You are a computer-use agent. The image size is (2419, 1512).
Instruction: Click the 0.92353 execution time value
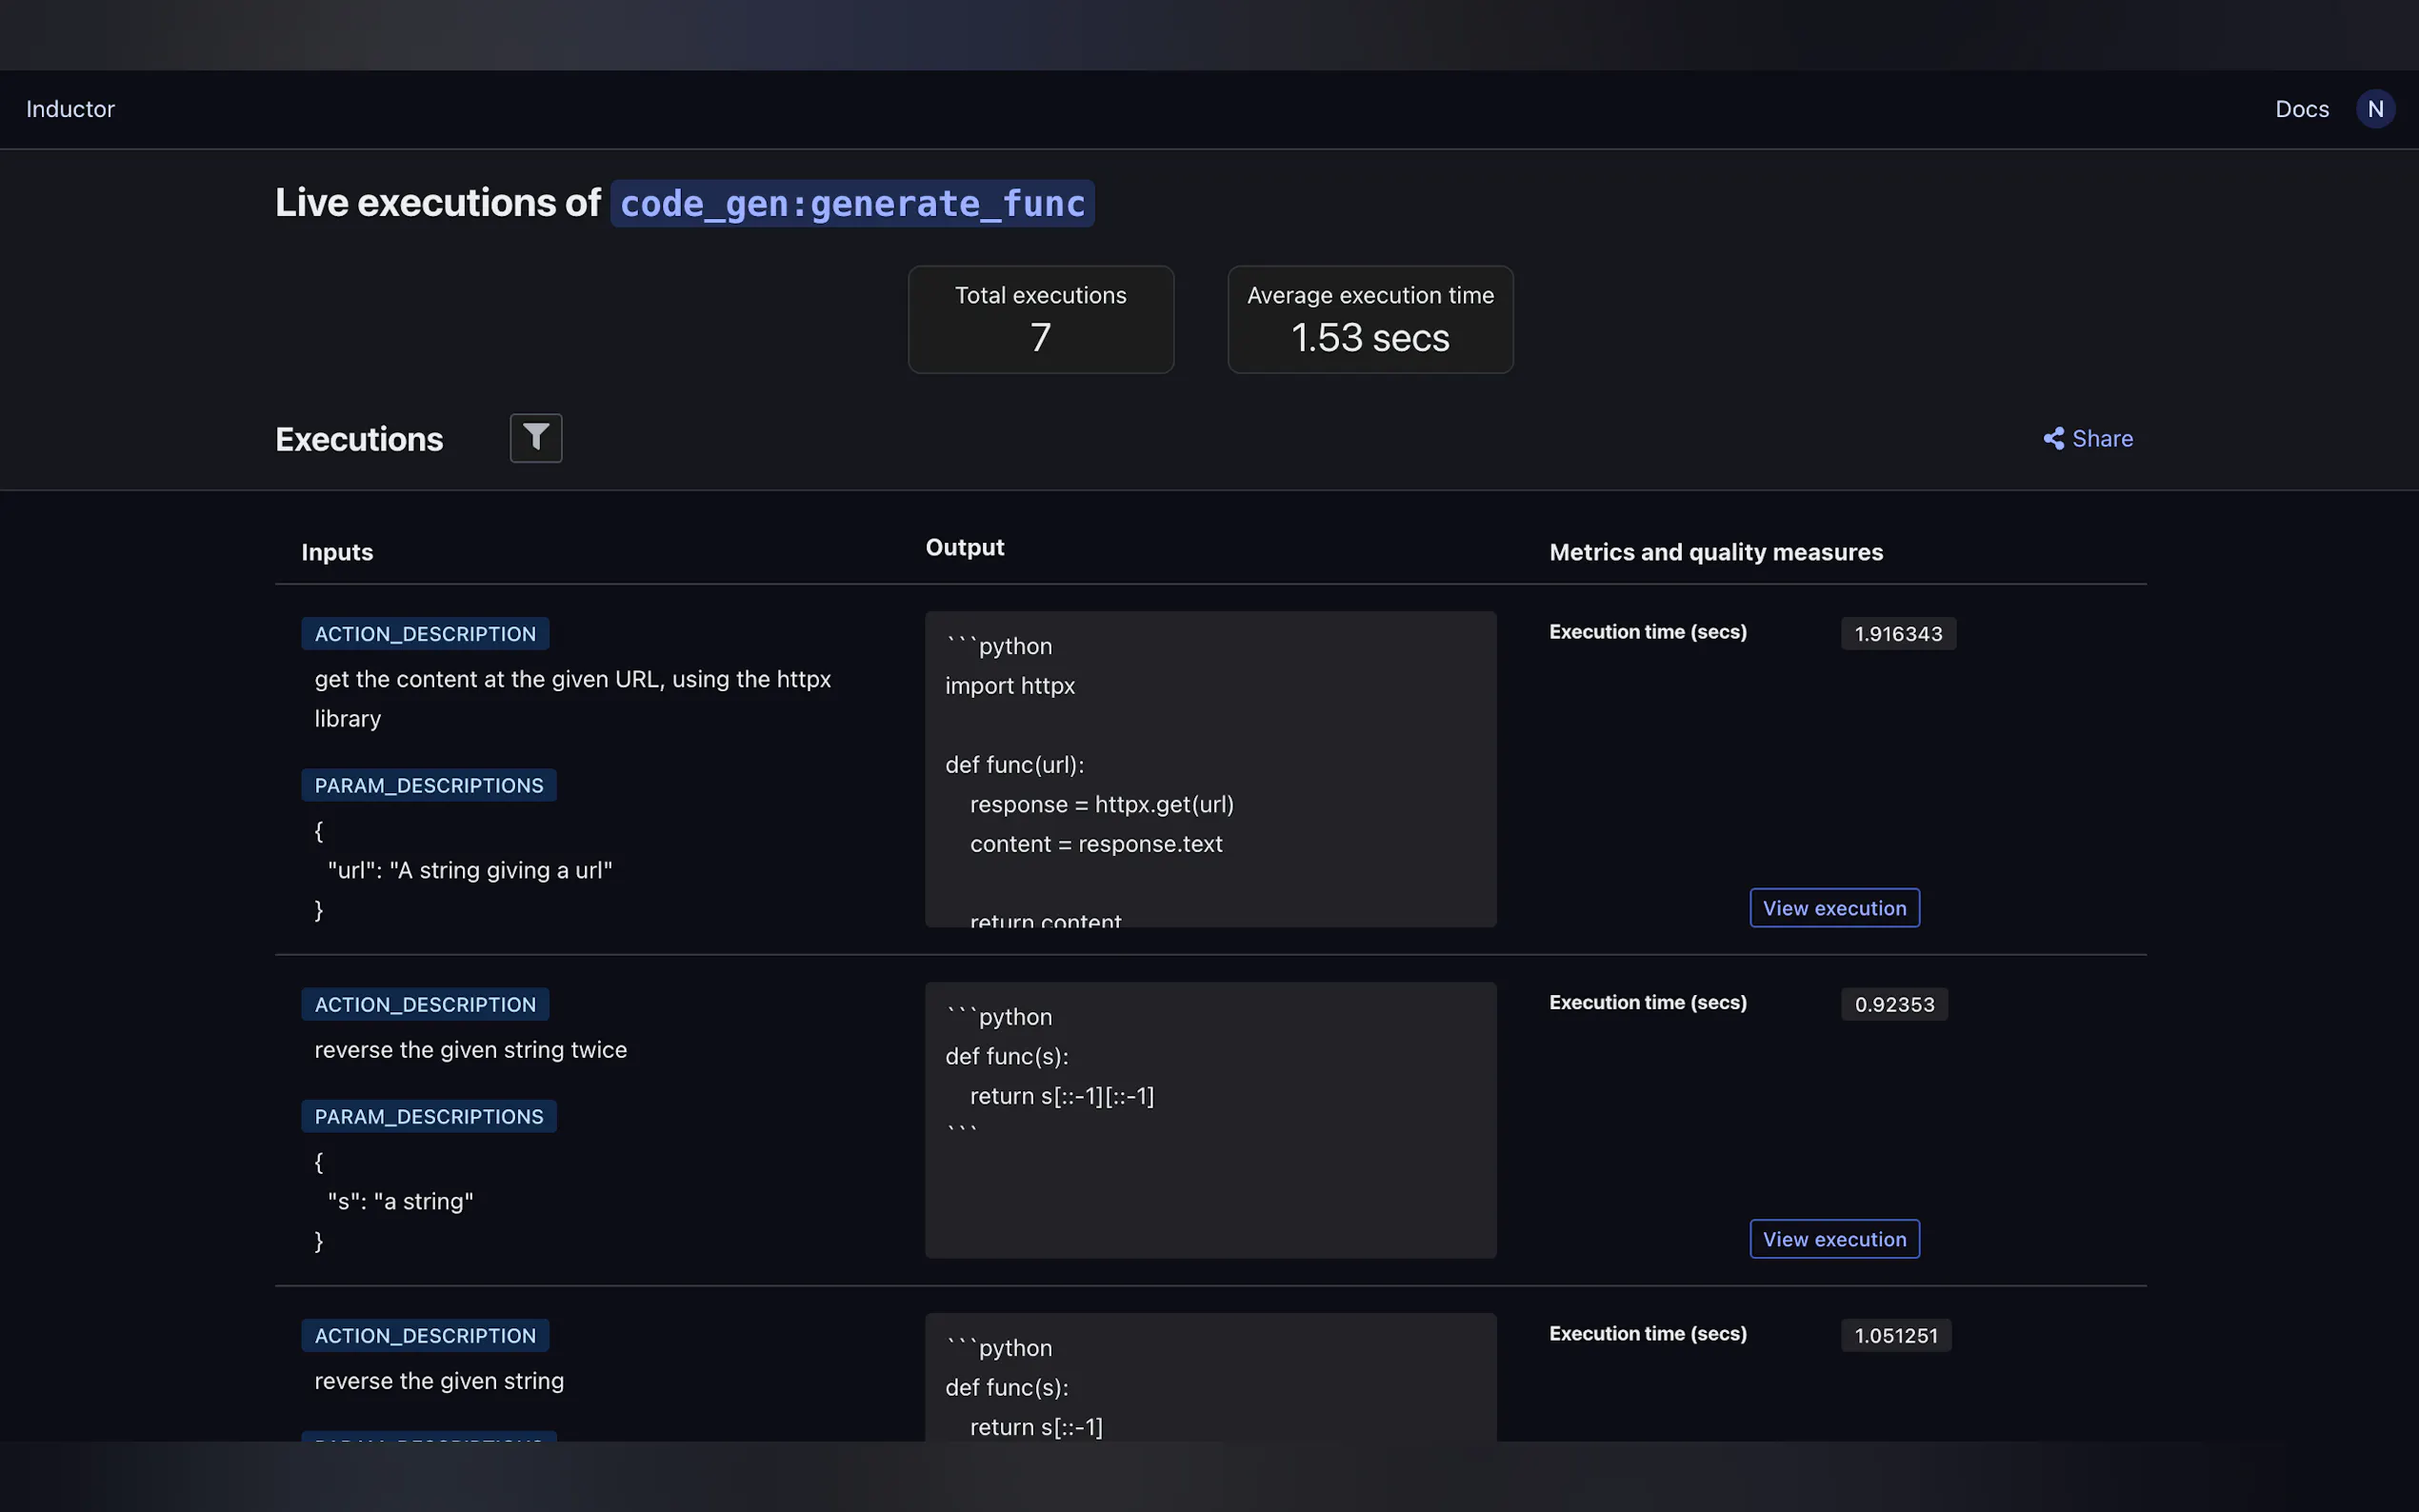coord(1893,1004)
